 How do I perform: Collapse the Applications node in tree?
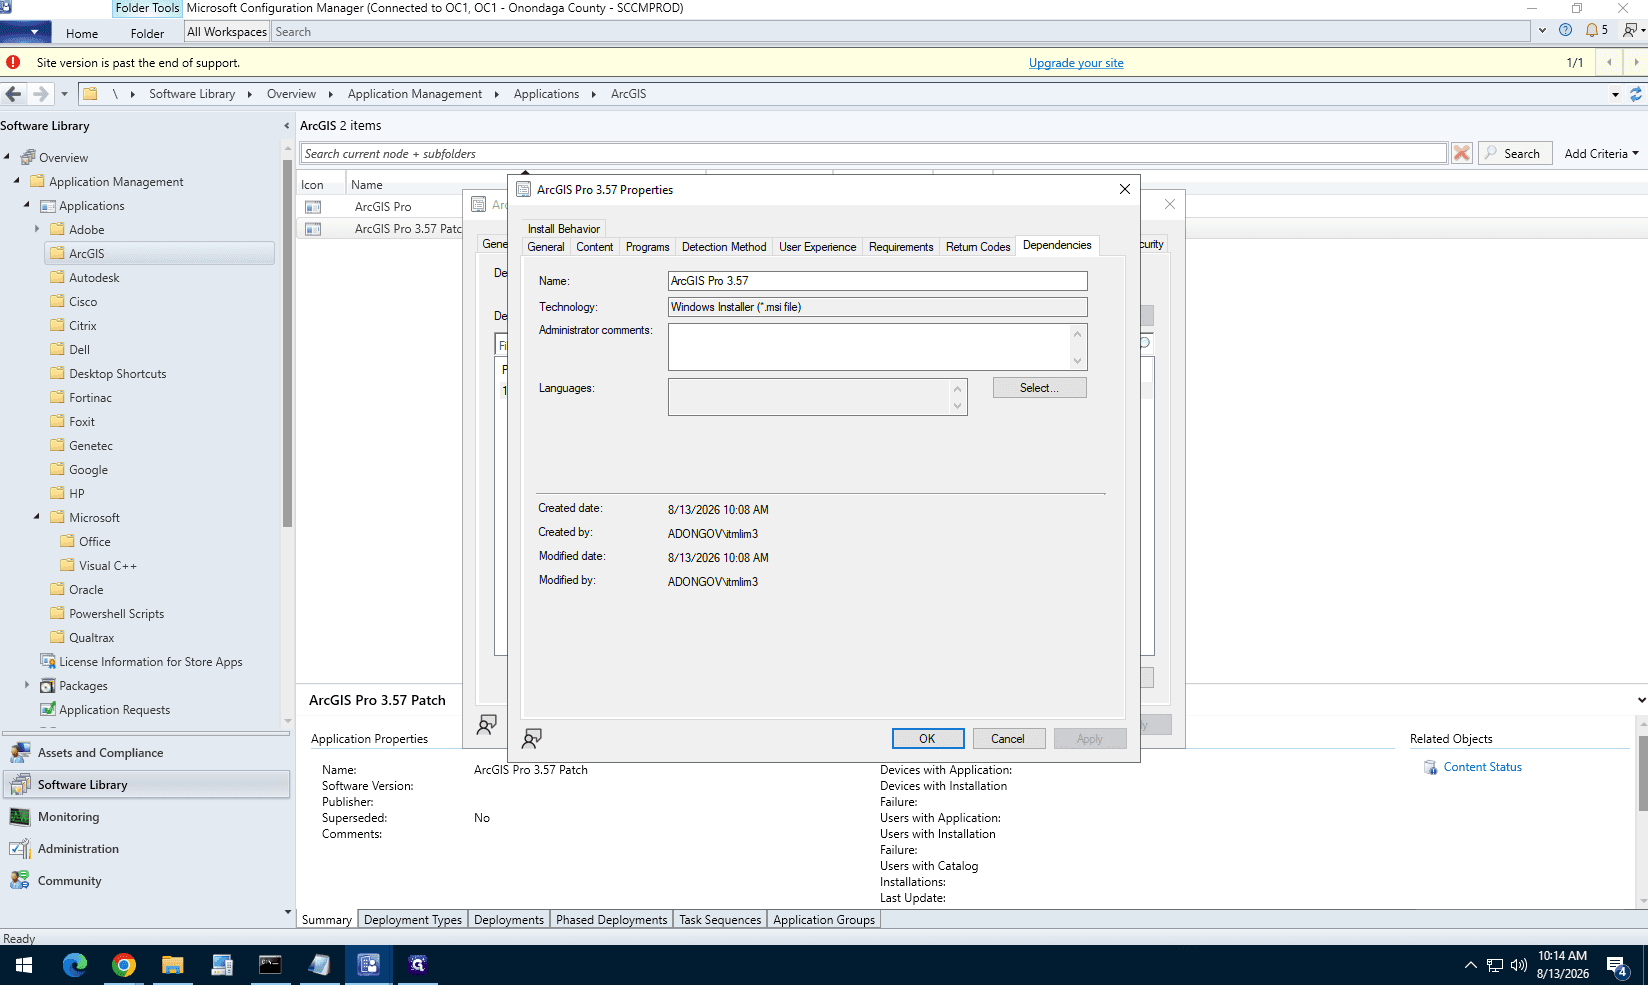(x=27, y=205)
